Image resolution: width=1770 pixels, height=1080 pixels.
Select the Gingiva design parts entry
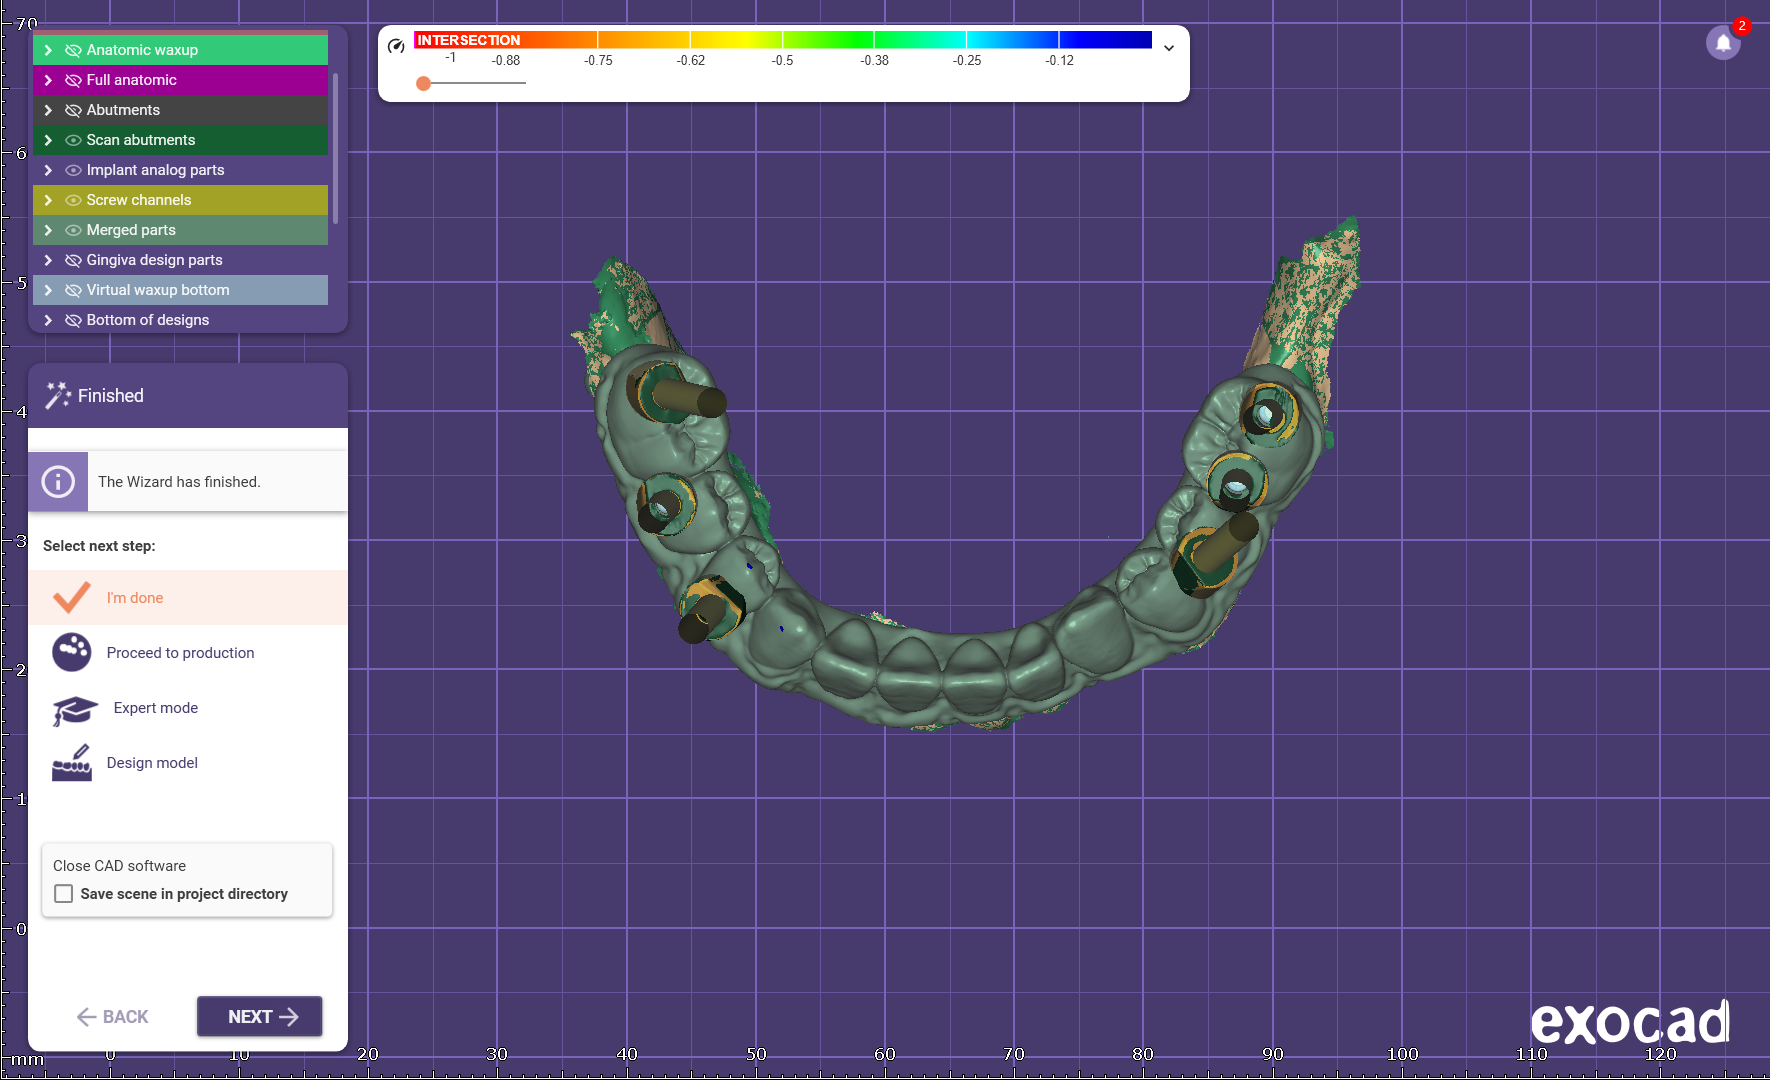point(154,260)
